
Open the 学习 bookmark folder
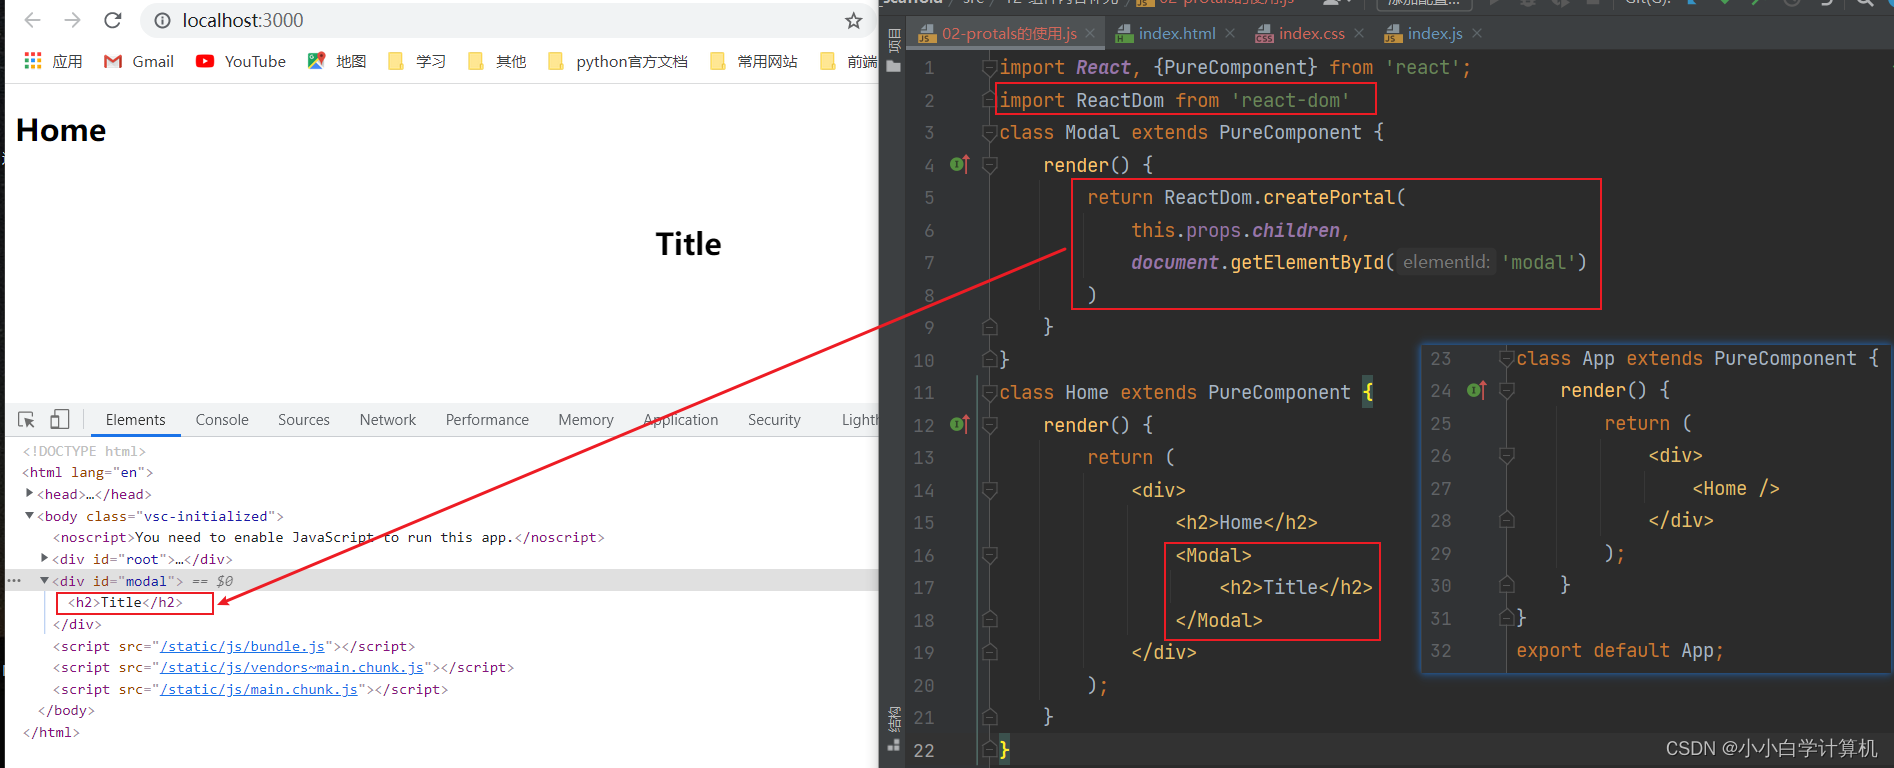pyautogui.click(x=417, y=61)
